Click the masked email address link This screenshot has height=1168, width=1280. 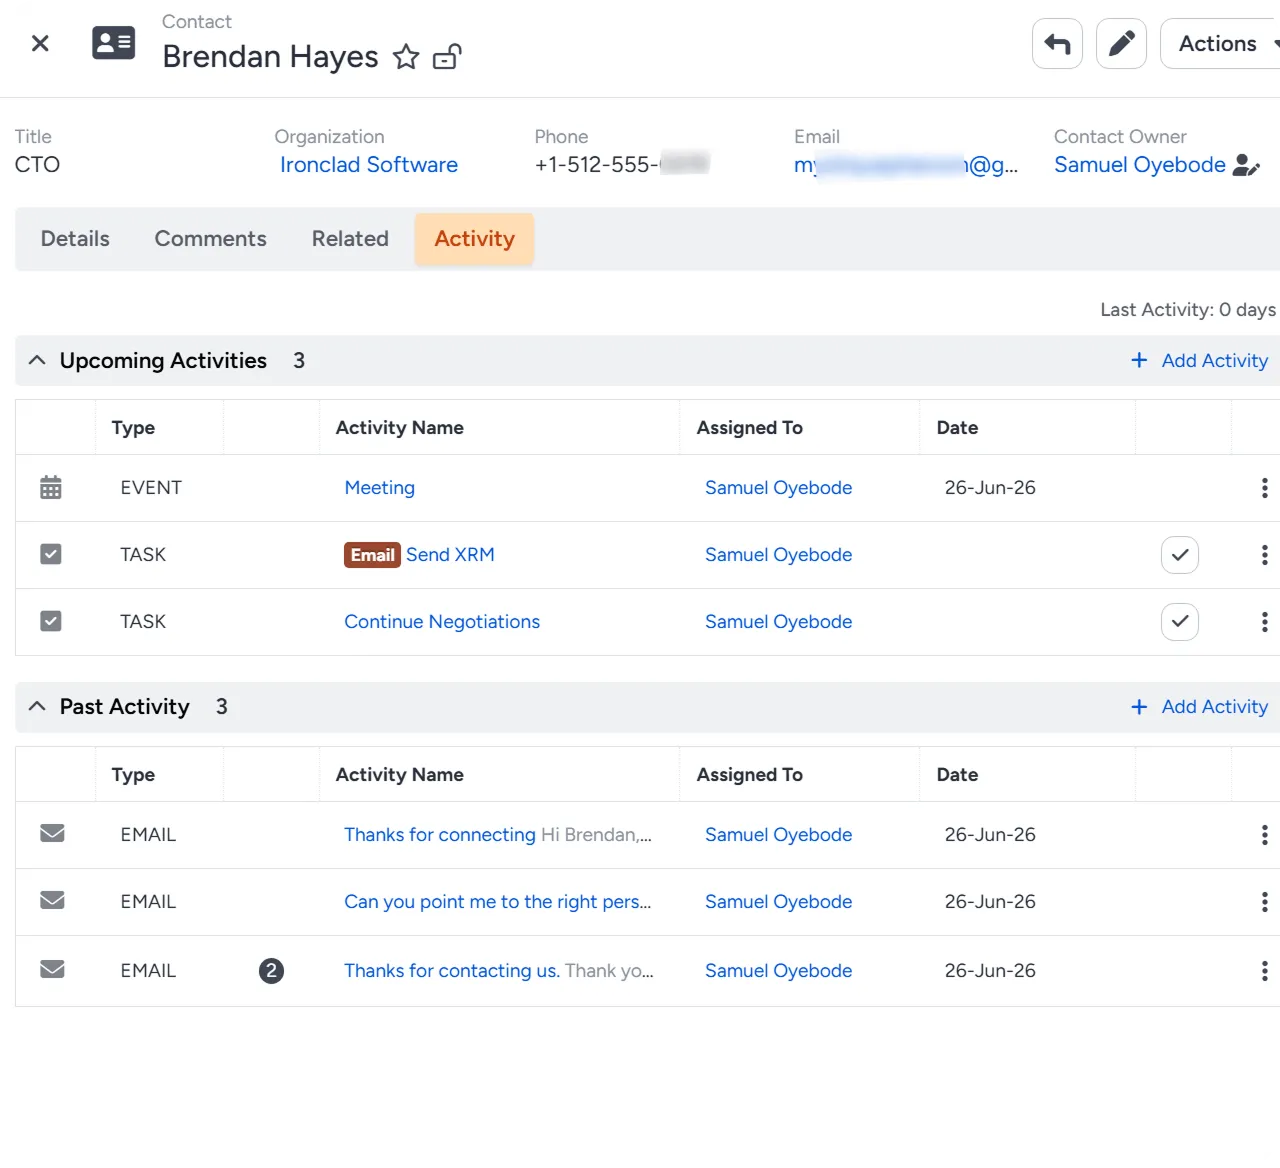tap(906, 165)
